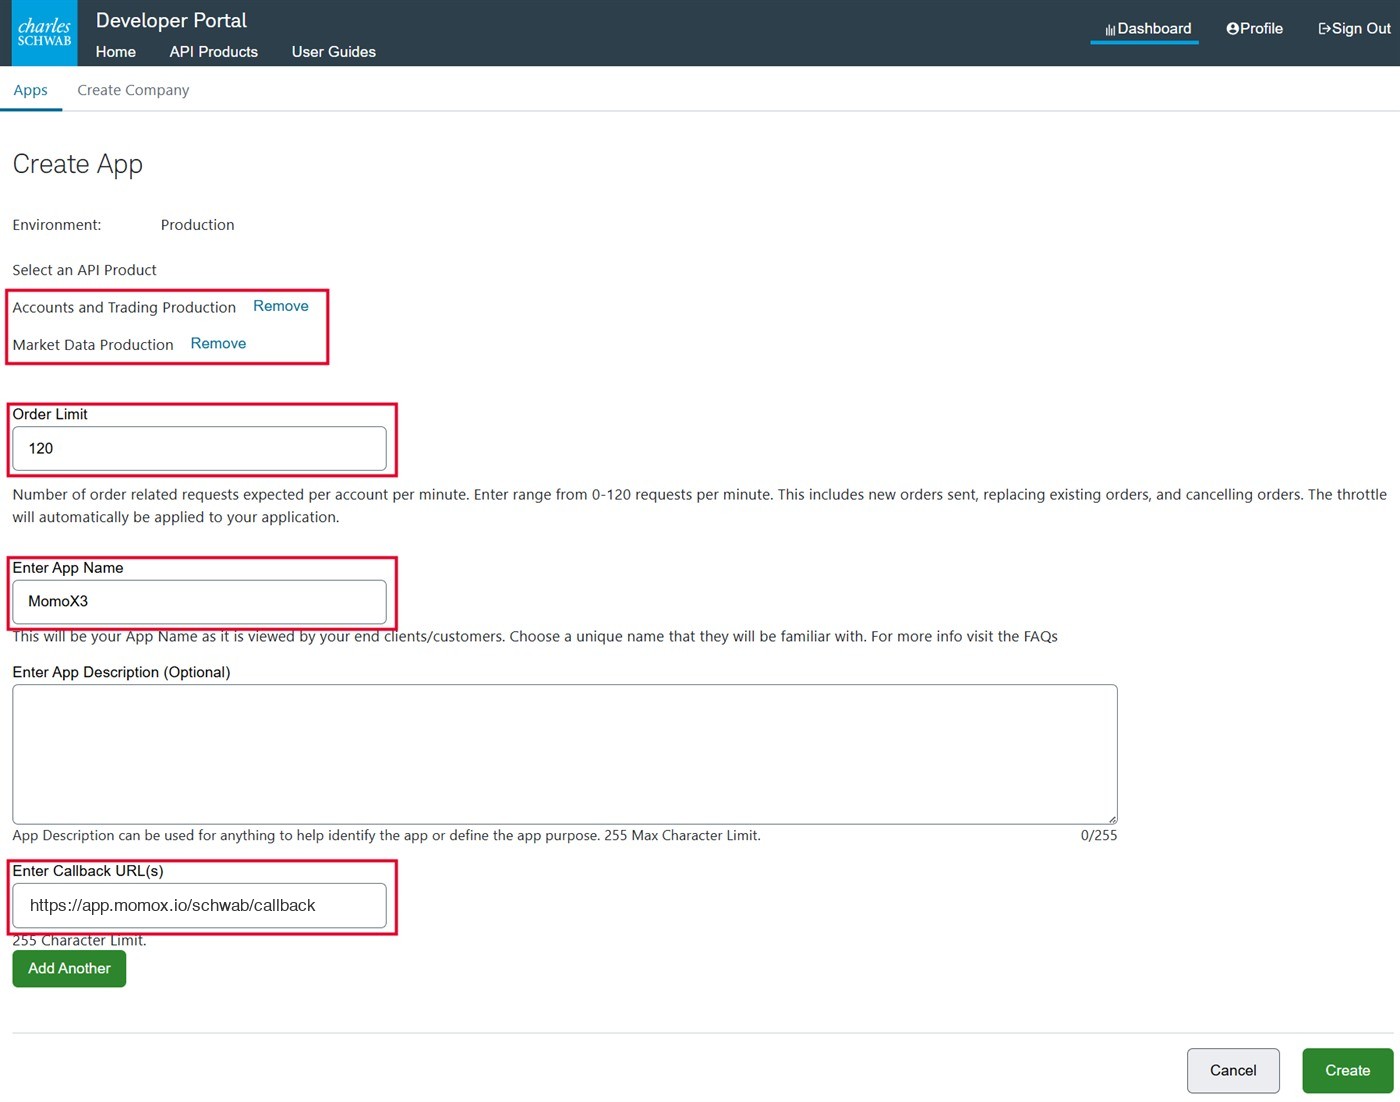Image resolution: width=1400 pixels, height=1102 pixels.
Task: Open the User Guides menu
Action: (334, 52)
